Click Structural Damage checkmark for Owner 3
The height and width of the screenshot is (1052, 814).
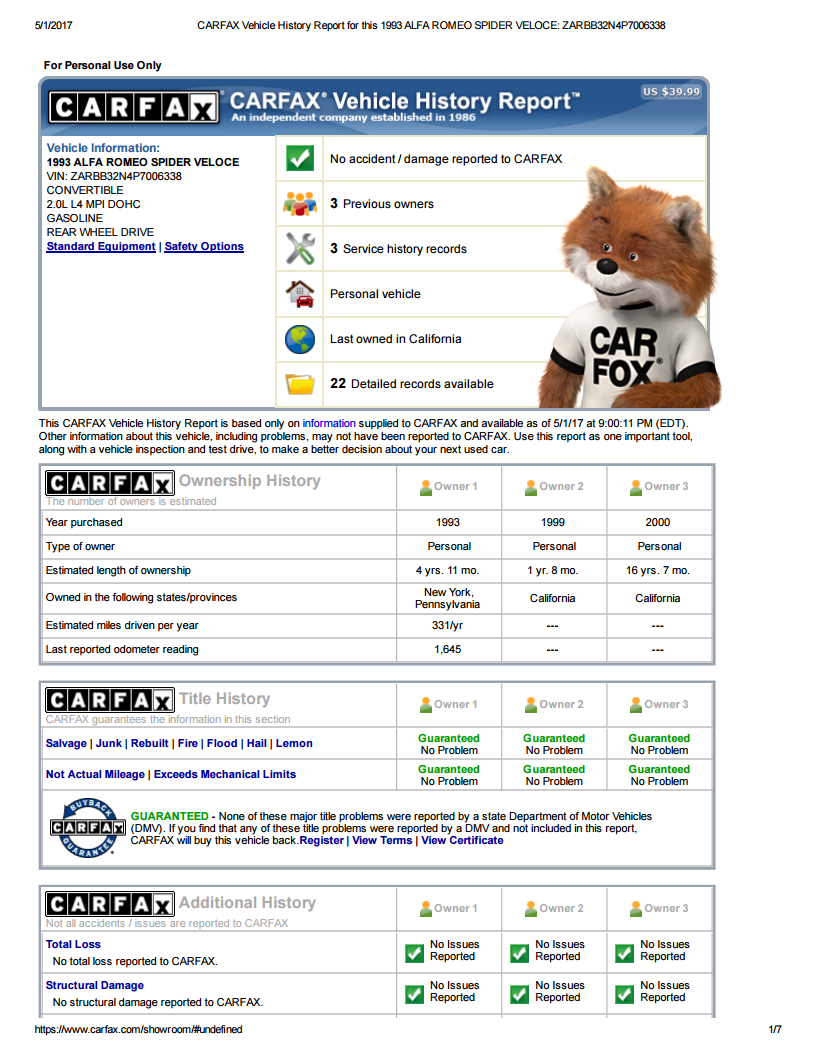pos(624,994)
